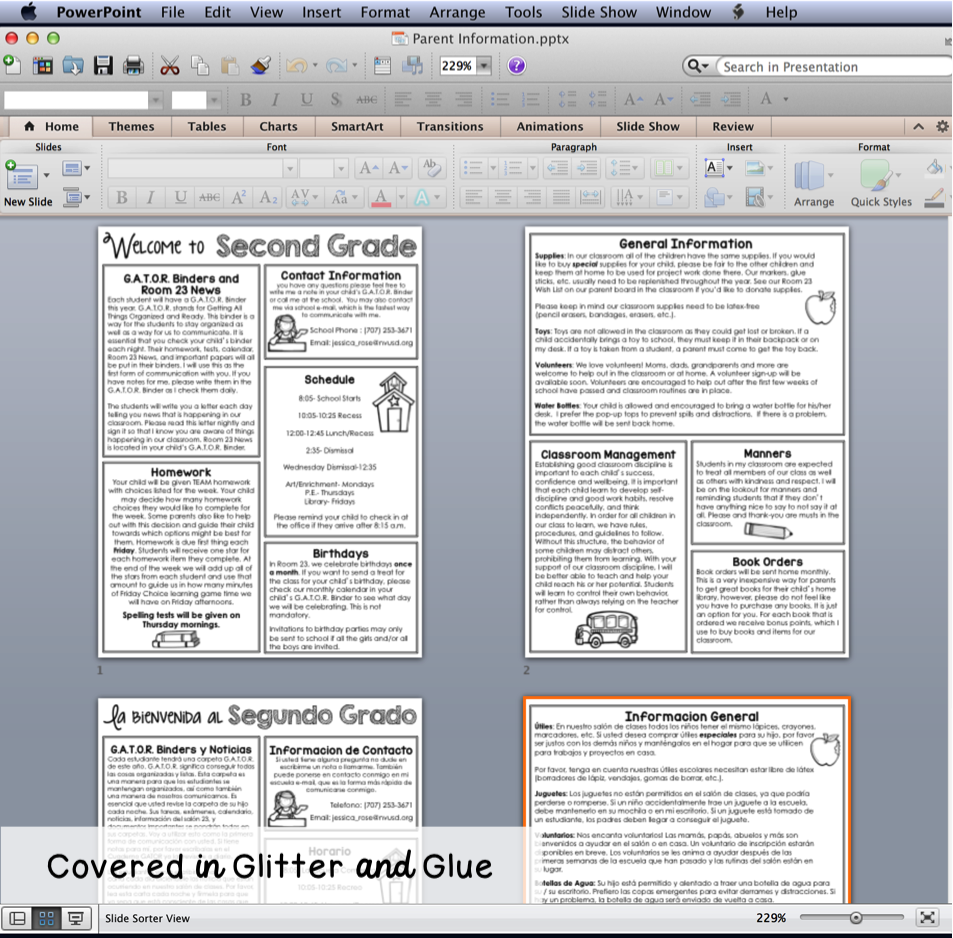Open the Apple menu
Image resolution: width=953 pixels, height=938 pixels.
point(28,12)
